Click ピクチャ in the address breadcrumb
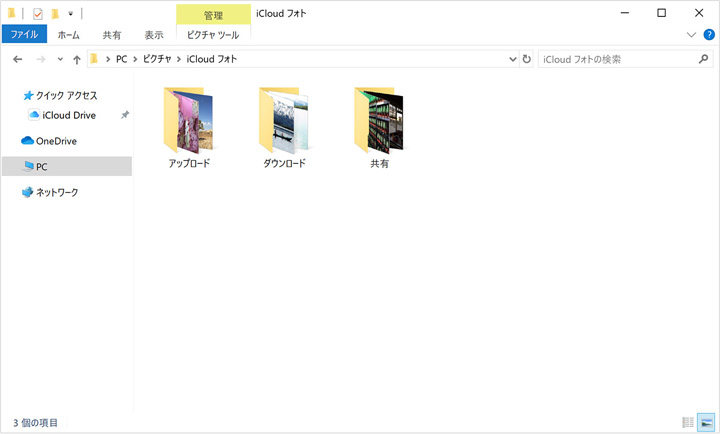Image resolution: width=720 pixels, height=434 pixels. (x=157, y=59)
